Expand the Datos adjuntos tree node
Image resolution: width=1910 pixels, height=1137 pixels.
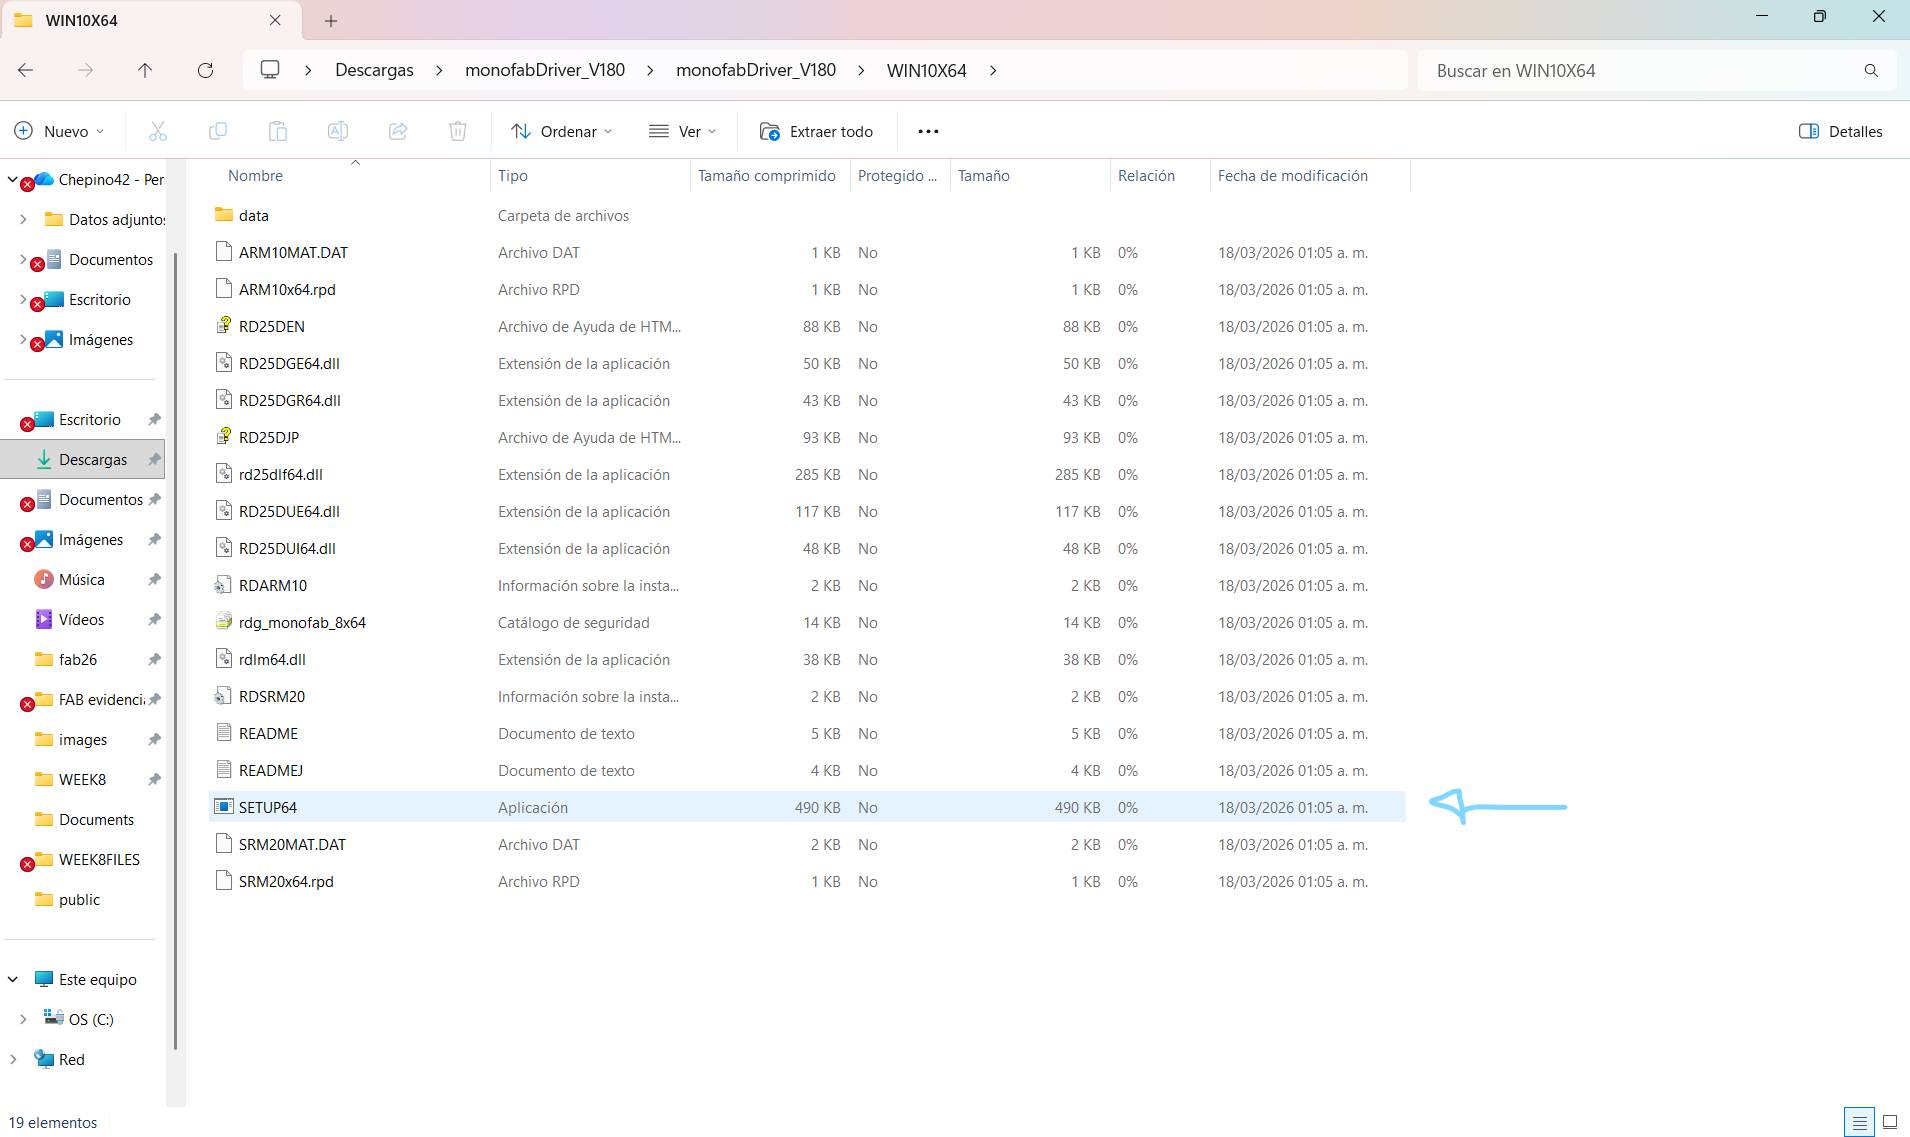(23, 219)
